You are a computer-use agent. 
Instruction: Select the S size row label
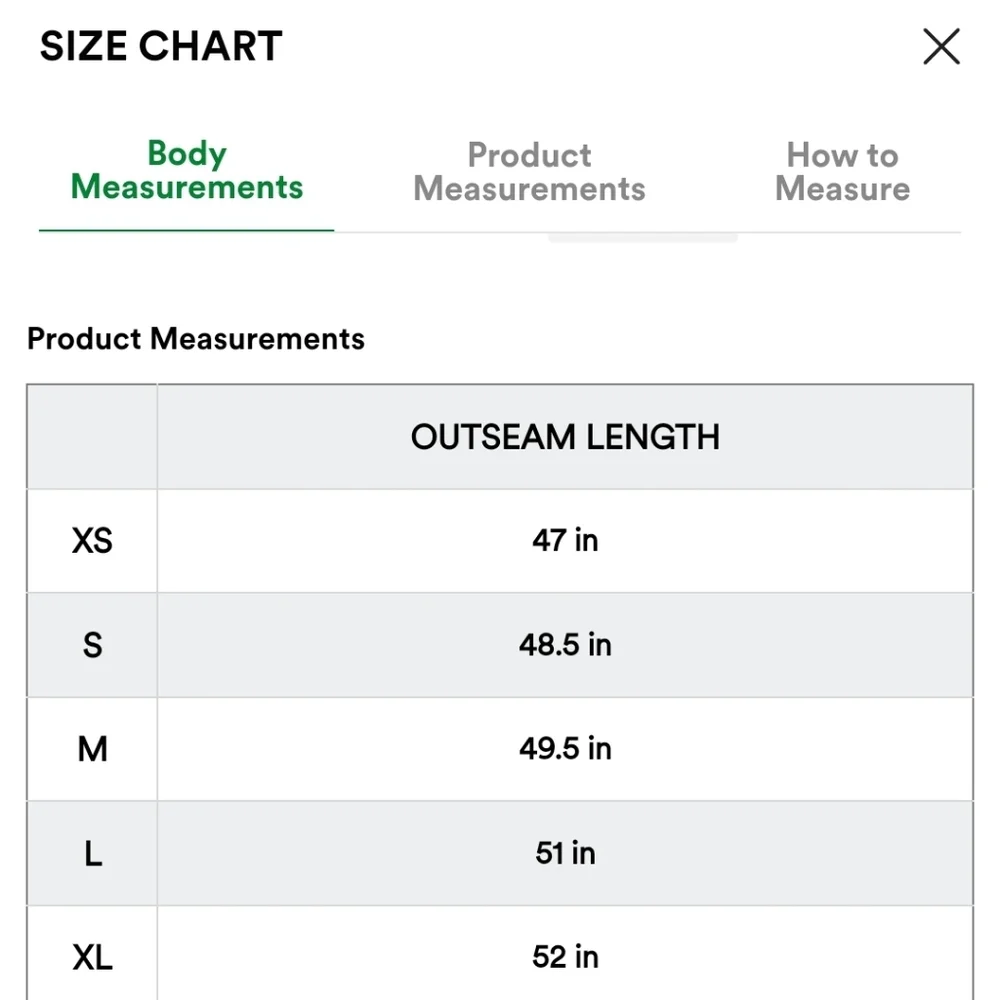coord(92,645)
